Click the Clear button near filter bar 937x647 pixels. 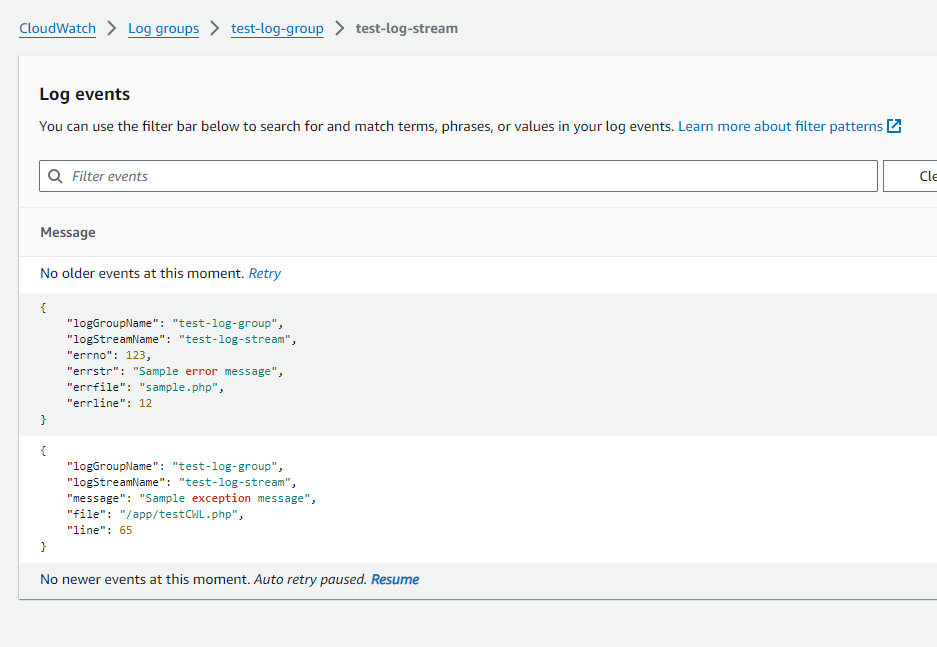pos(926,176)
